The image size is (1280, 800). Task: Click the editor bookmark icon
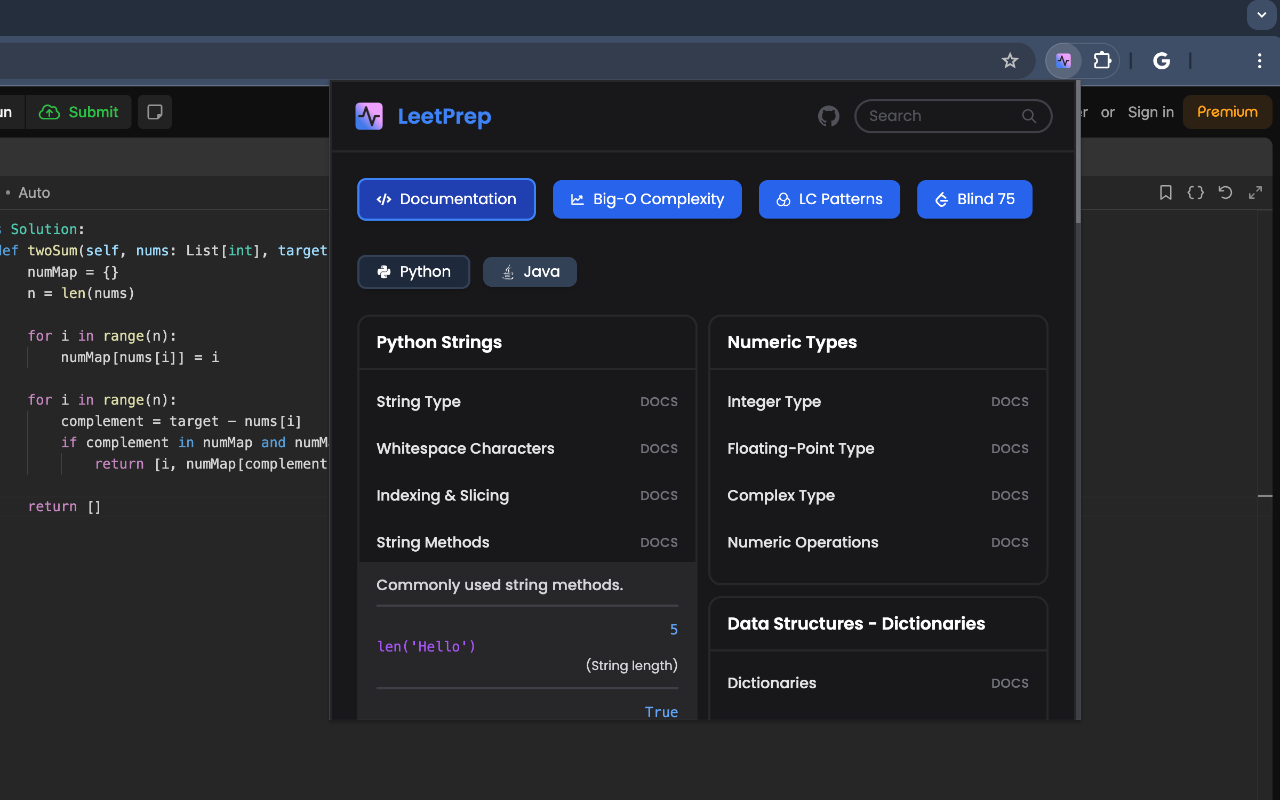(x=1165, y=193)
